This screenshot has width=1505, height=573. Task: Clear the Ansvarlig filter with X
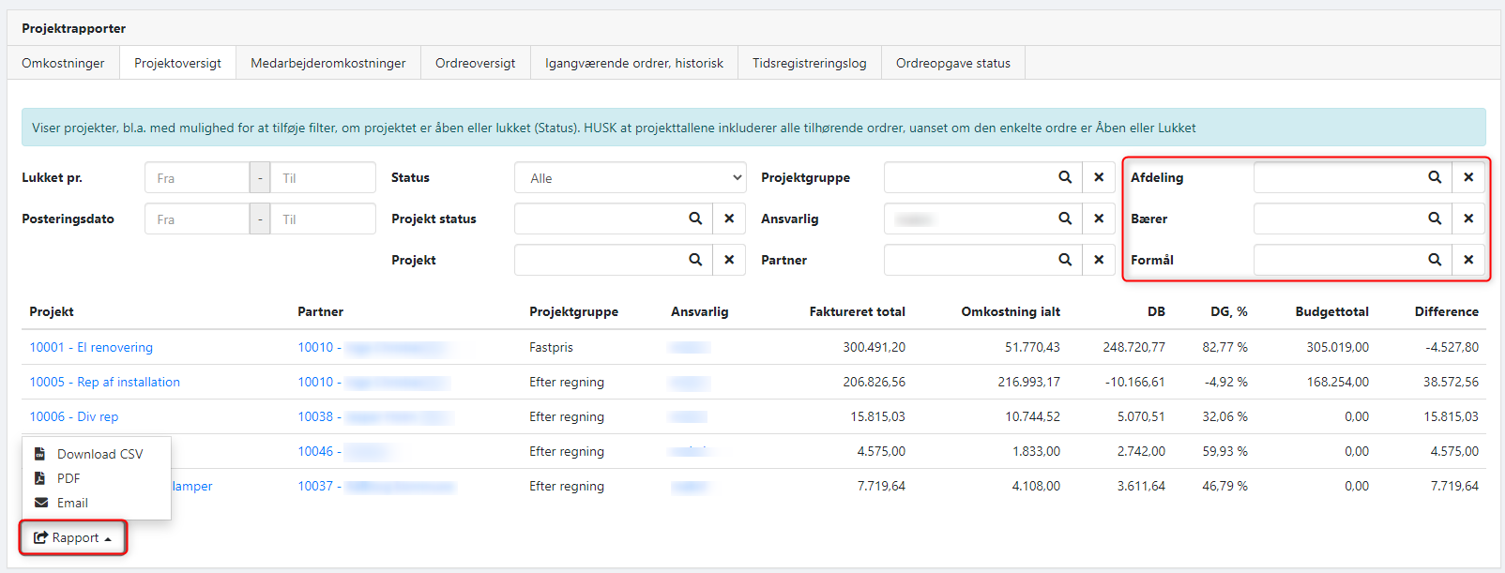pos(1098,219)
